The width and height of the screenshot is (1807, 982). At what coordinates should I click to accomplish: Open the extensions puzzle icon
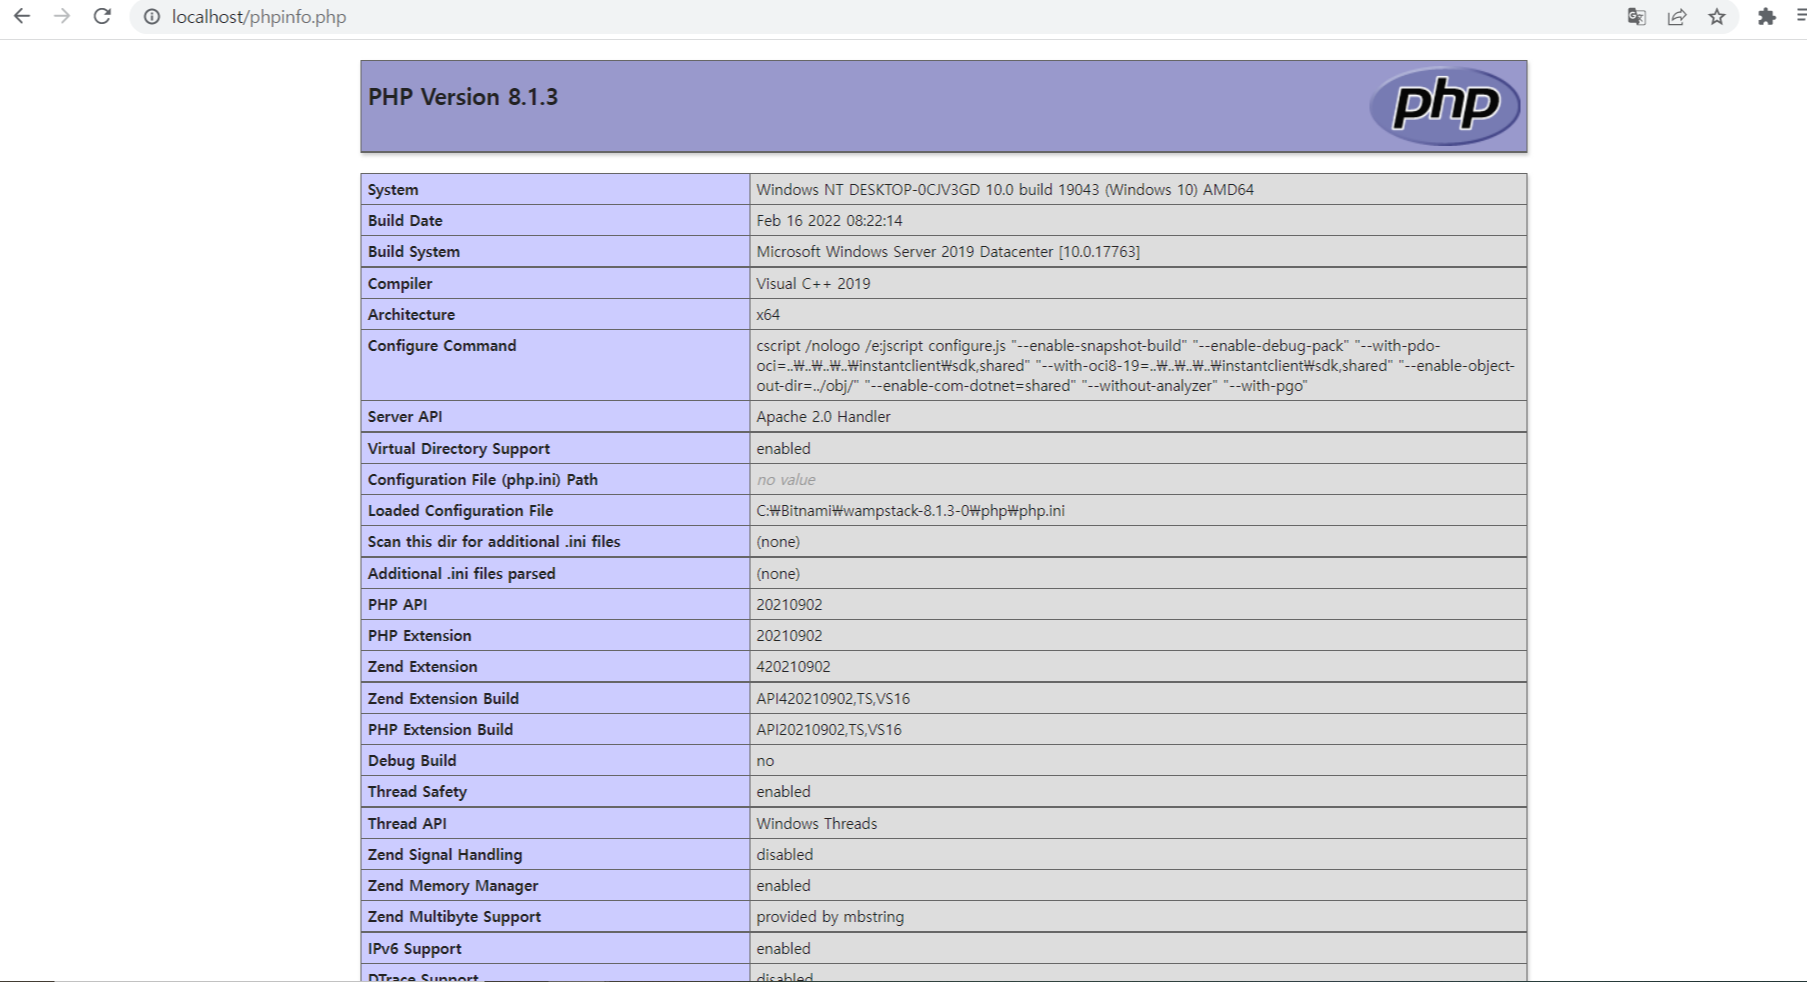1767,17
